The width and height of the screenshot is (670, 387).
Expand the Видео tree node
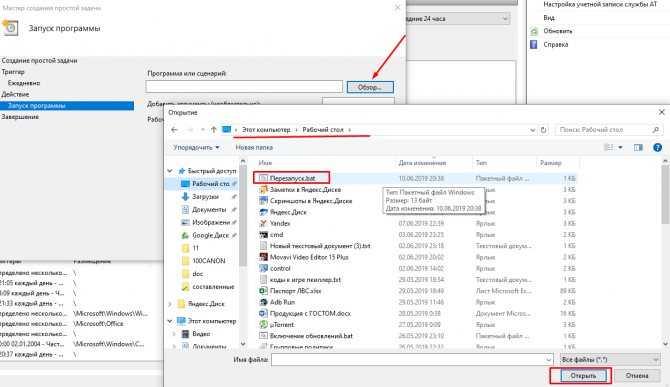click(174, 334)
